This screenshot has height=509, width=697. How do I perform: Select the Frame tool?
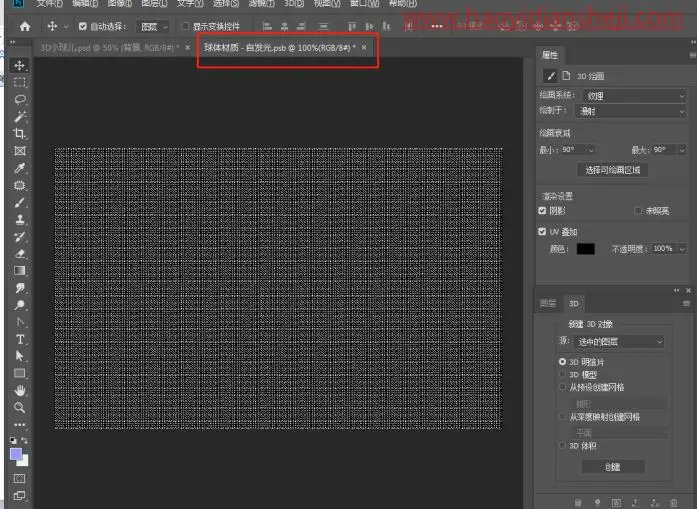[20, 151]
